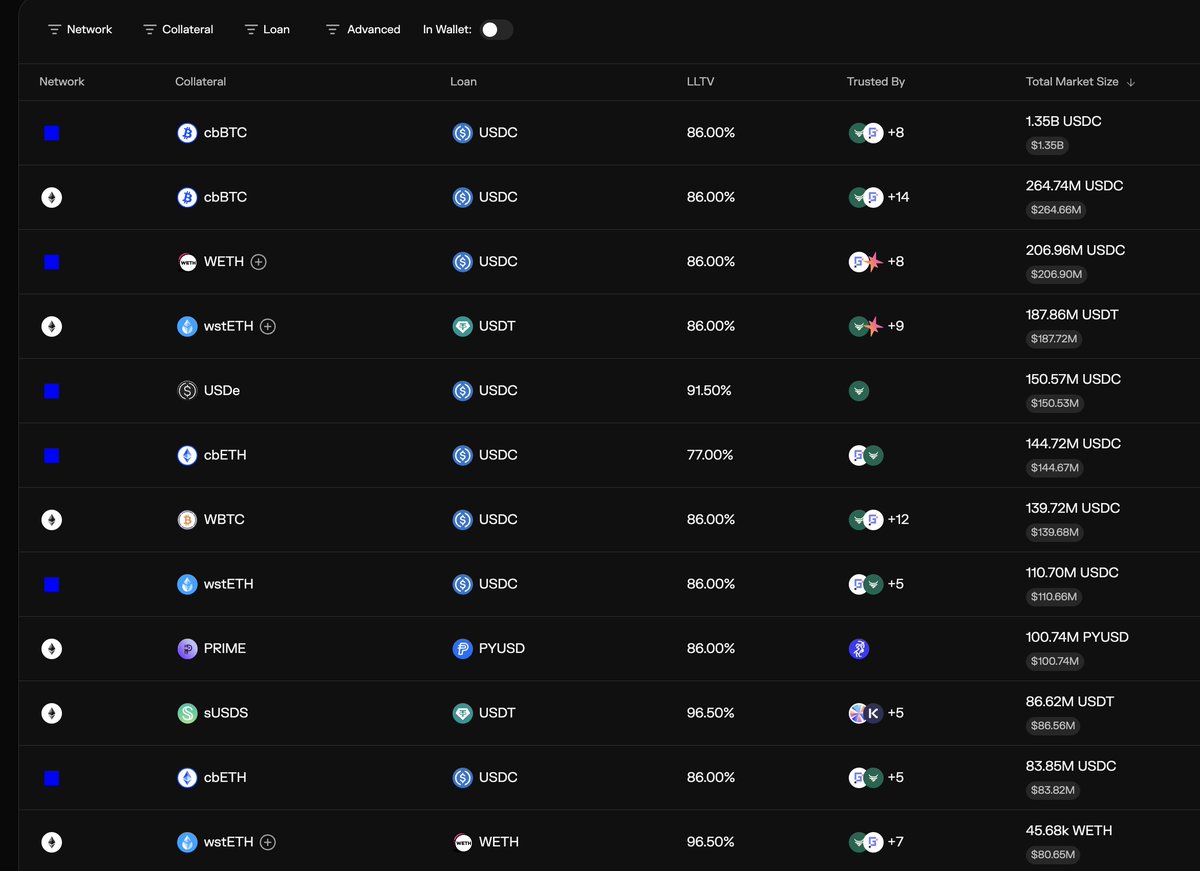Click the PYUSD loan name
Image resolution: width=1200 pixels, height=871 pixels.
click(502, 649)
